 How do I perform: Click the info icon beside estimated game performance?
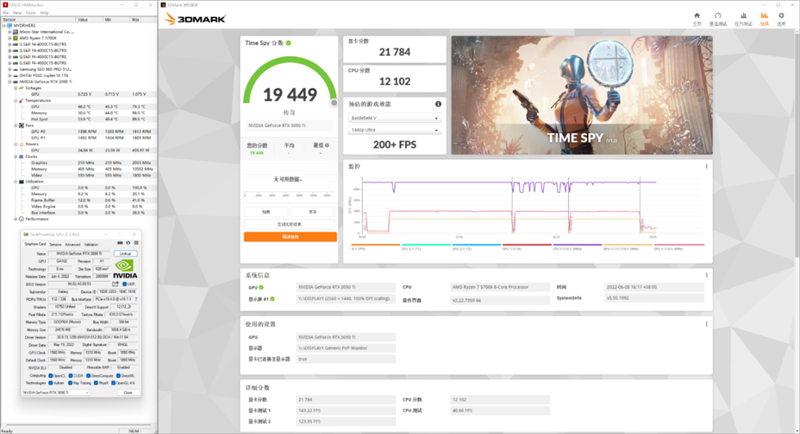click(x=438, y=104)
